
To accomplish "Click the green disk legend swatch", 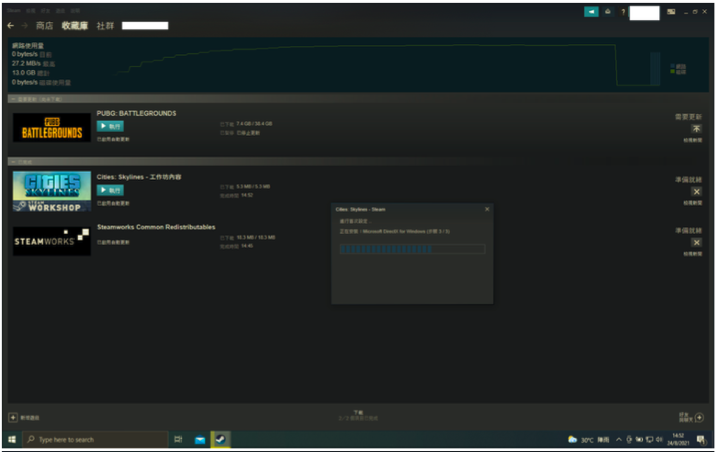I will [672, 71].
